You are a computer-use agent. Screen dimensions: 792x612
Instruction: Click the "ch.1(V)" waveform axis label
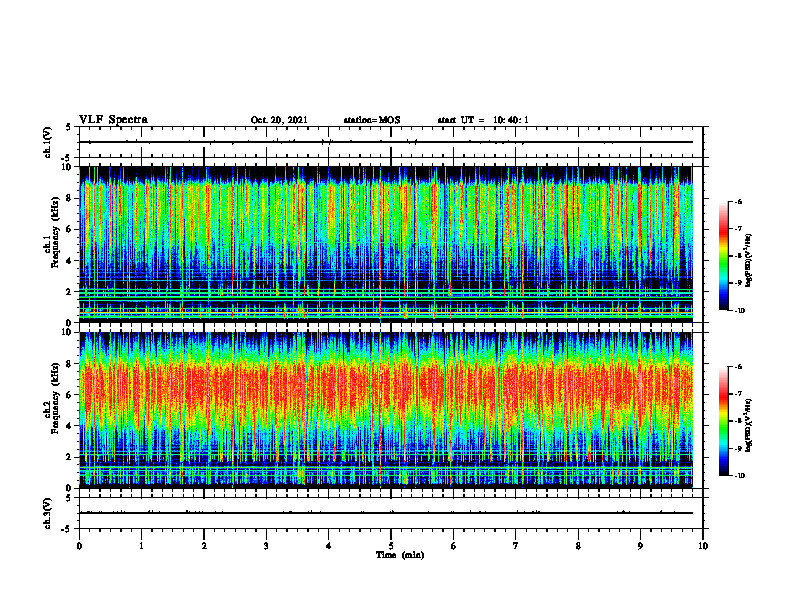point(47,142)
